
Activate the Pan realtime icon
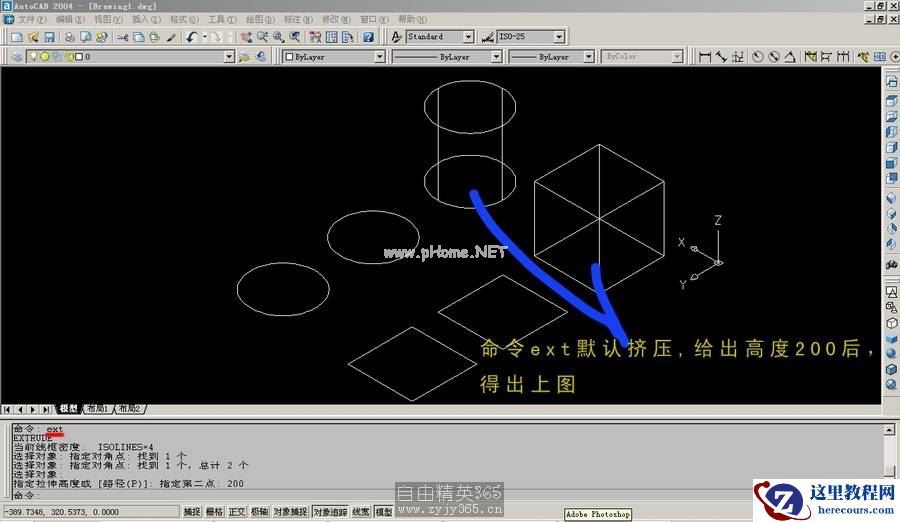click(x=246, y=37)
